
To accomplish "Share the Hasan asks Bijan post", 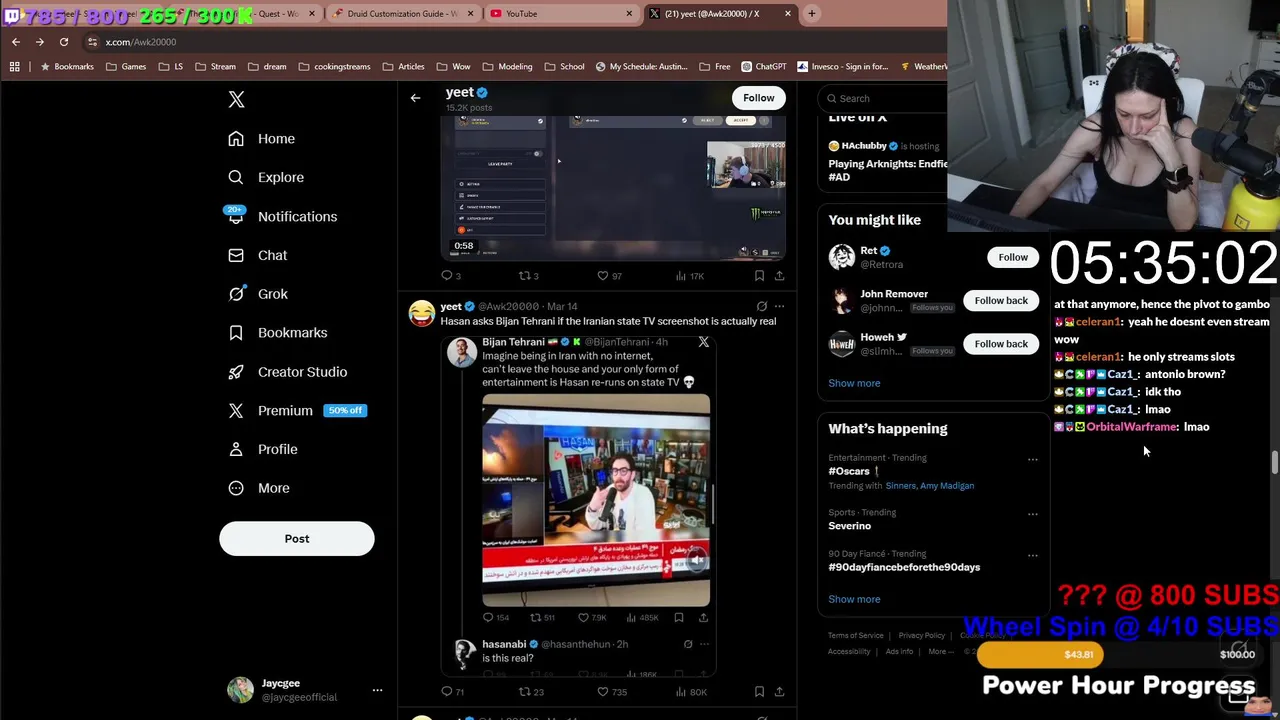I will tap(779, 692).
